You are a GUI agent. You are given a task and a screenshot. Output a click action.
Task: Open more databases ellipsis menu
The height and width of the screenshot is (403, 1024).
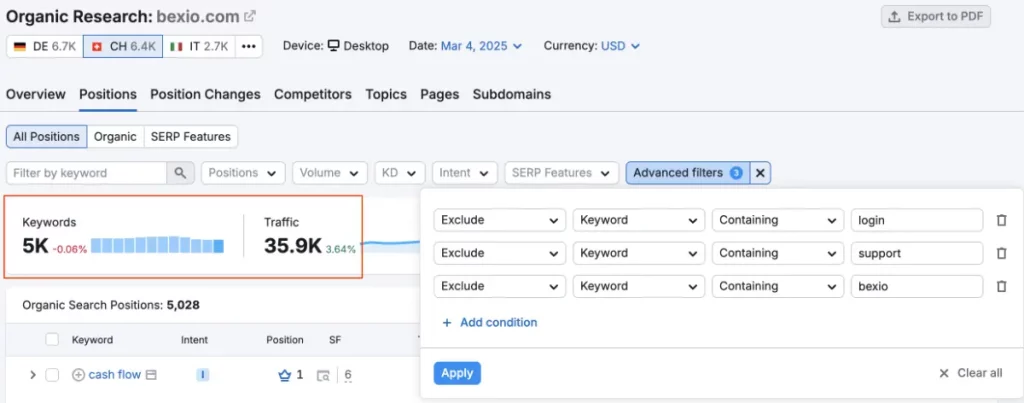(248, 46)
